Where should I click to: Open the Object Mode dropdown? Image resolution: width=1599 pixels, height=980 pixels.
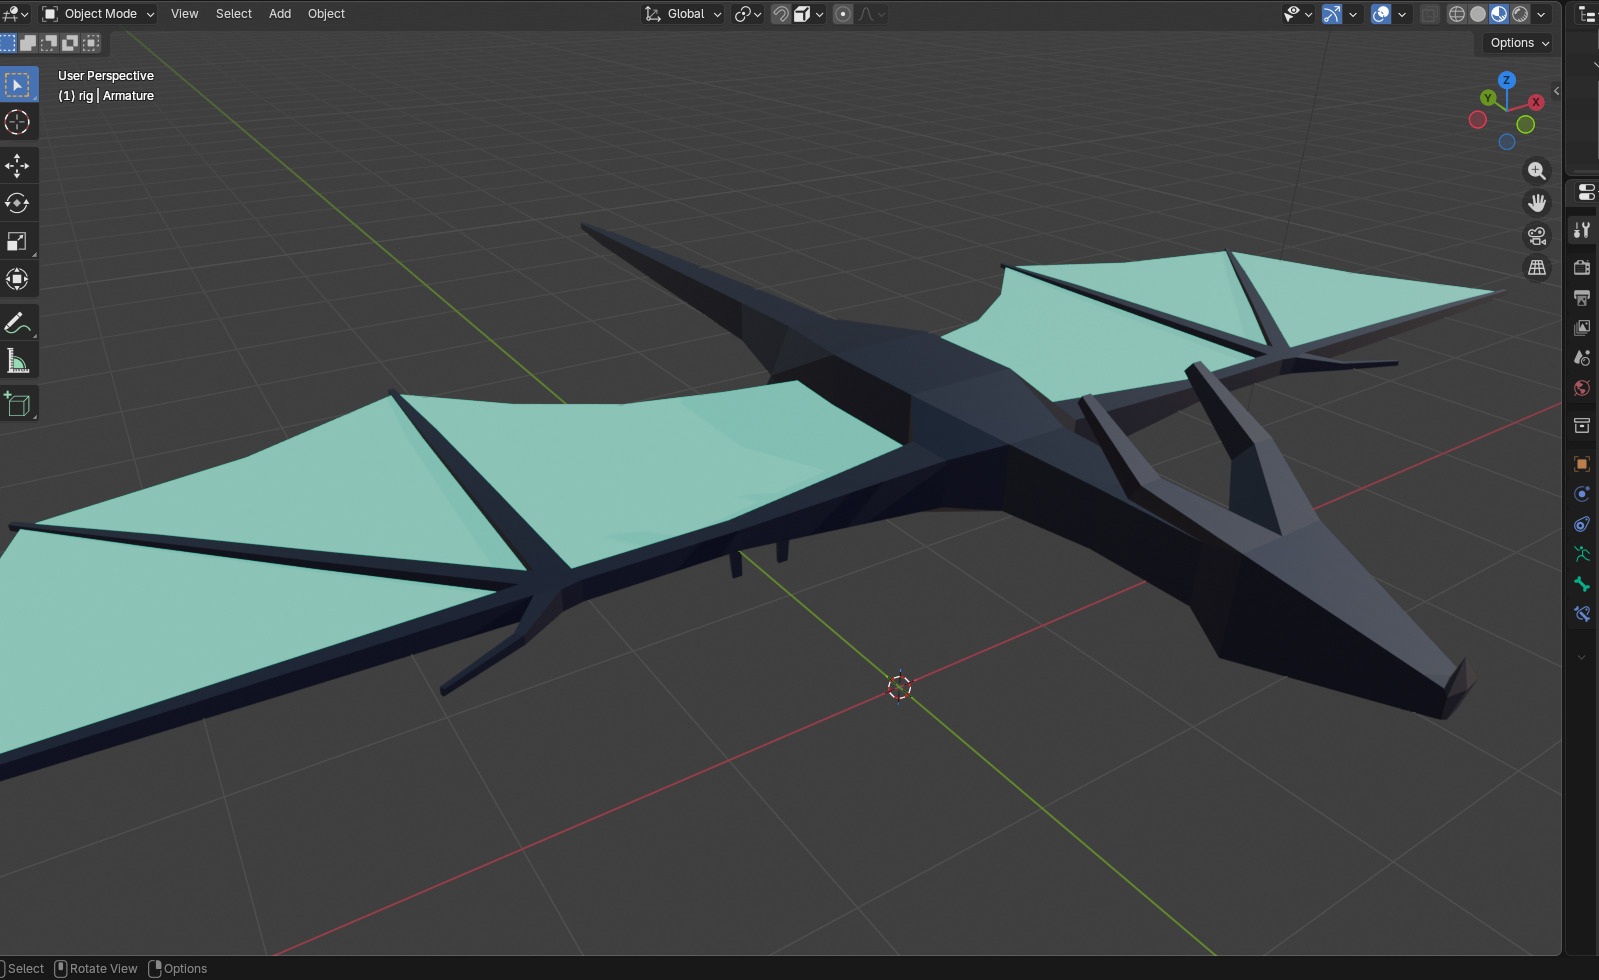98,14
